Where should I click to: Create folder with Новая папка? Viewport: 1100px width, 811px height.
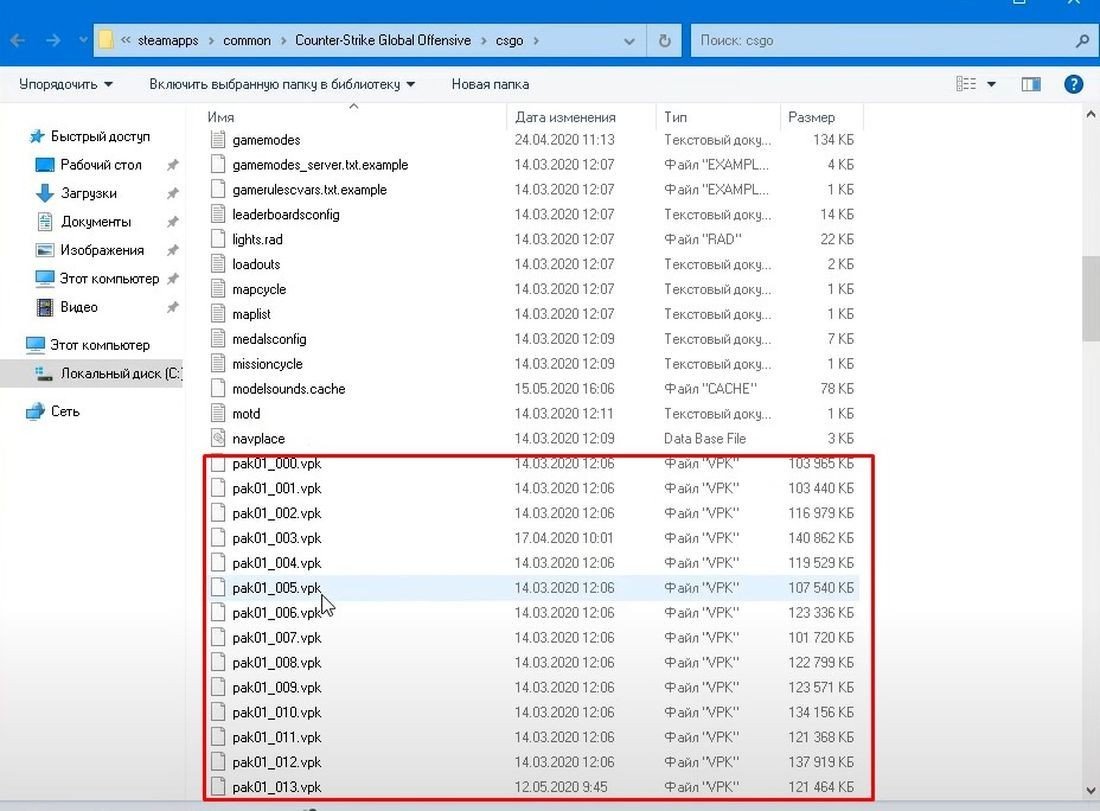[490, 84]
